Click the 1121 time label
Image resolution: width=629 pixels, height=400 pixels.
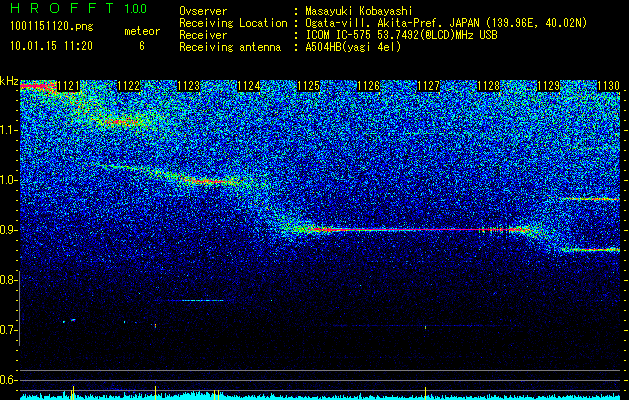click(x=69, y=86)
